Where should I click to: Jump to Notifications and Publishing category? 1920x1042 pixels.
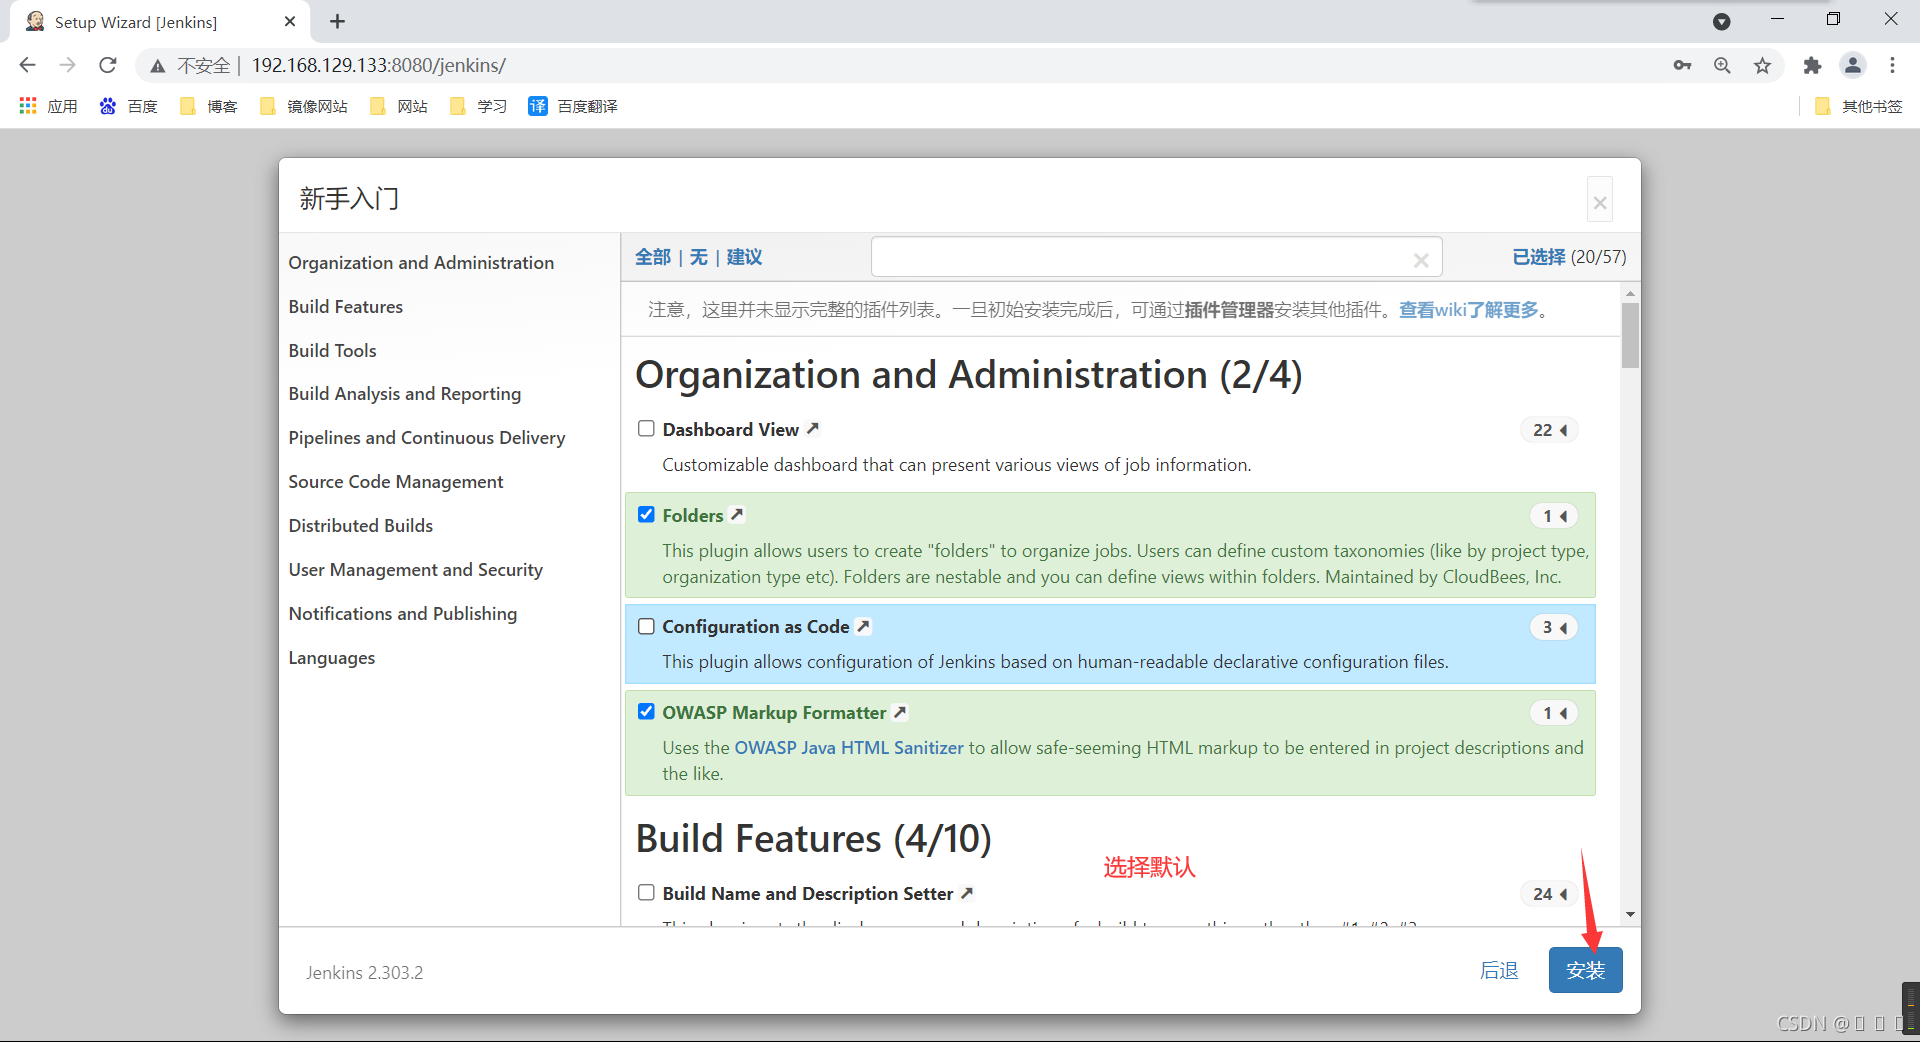point(402,614)
